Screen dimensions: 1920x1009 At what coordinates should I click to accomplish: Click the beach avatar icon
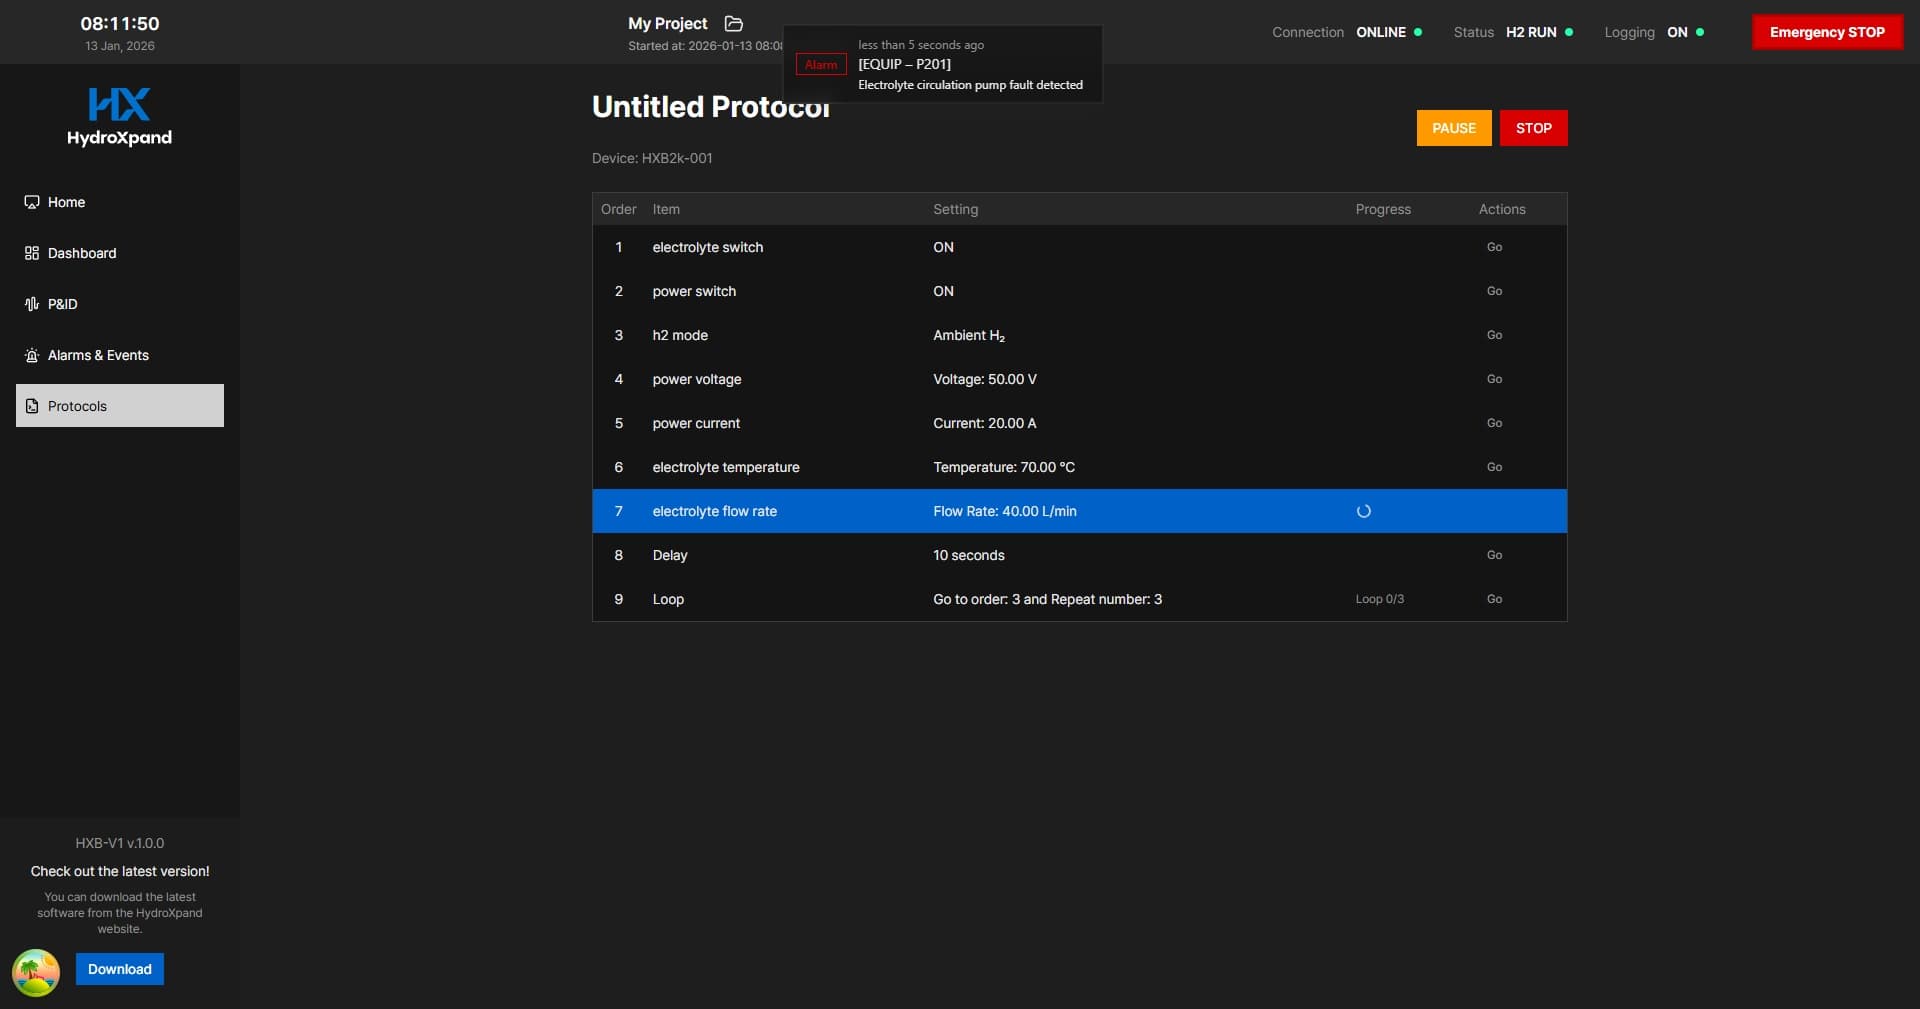(36, 972)
